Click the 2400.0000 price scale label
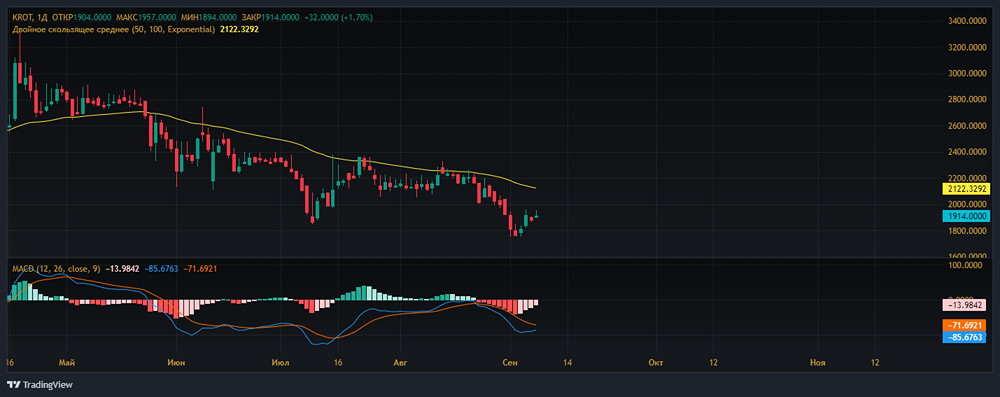Viewport: 1000px width, 397px height. point(968,152)
